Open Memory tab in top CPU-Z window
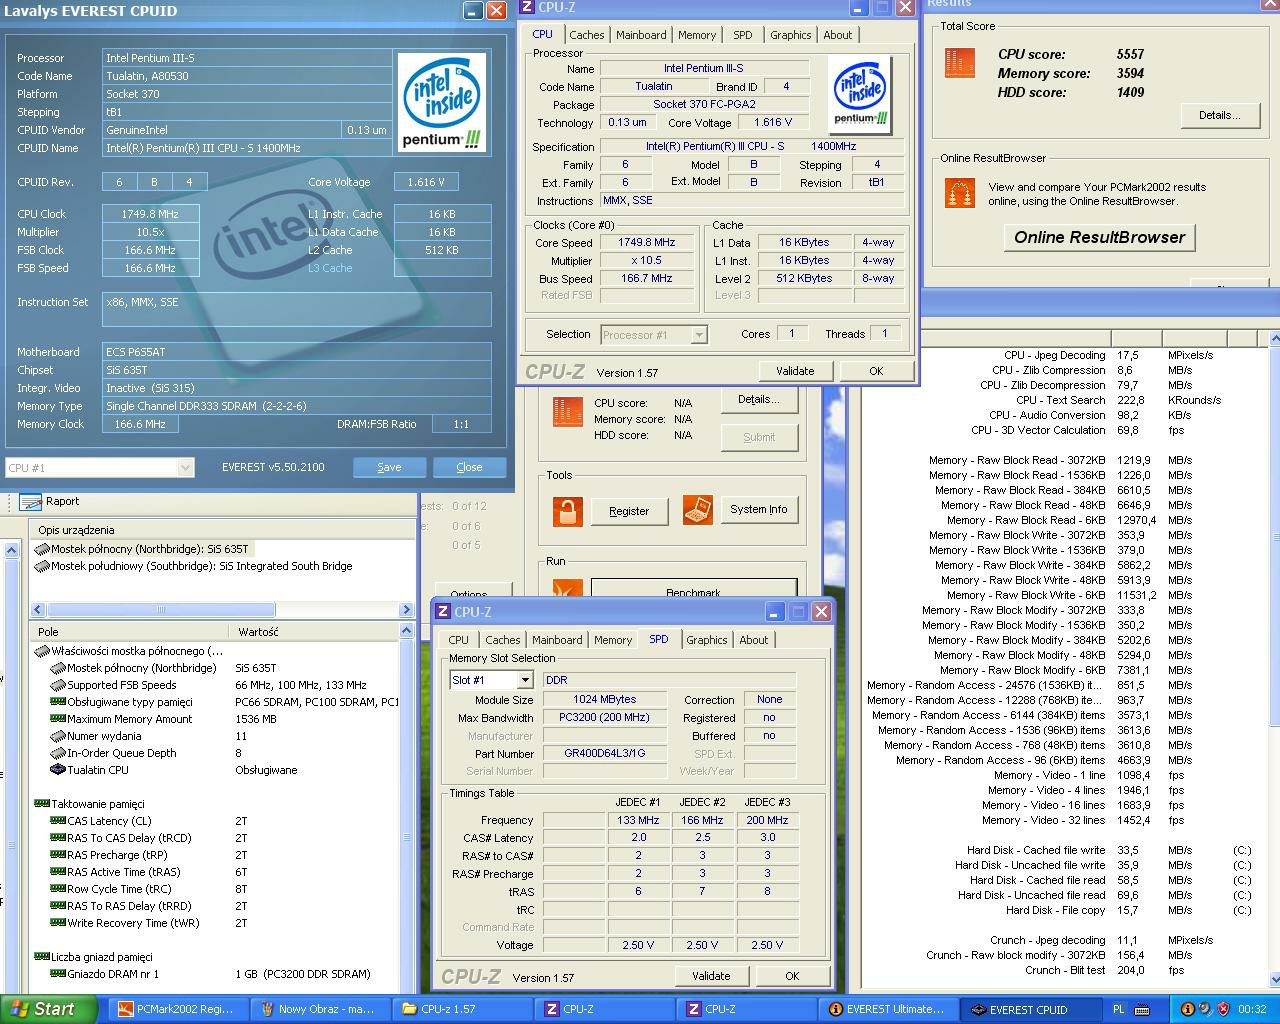The image size is (1280, 1024). click(697, 35)
